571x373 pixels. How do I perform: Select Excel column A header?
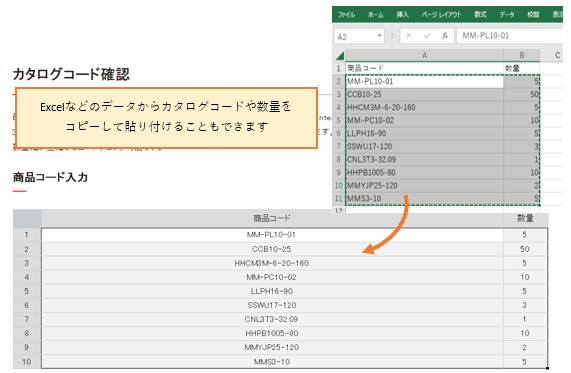coord(424,55)
